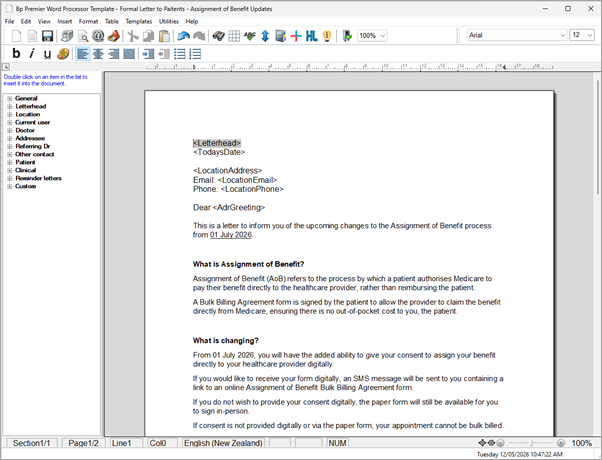Click the English (New Zealand) status entry
This screenshot has width=602, height=460.
coord(223,443)
